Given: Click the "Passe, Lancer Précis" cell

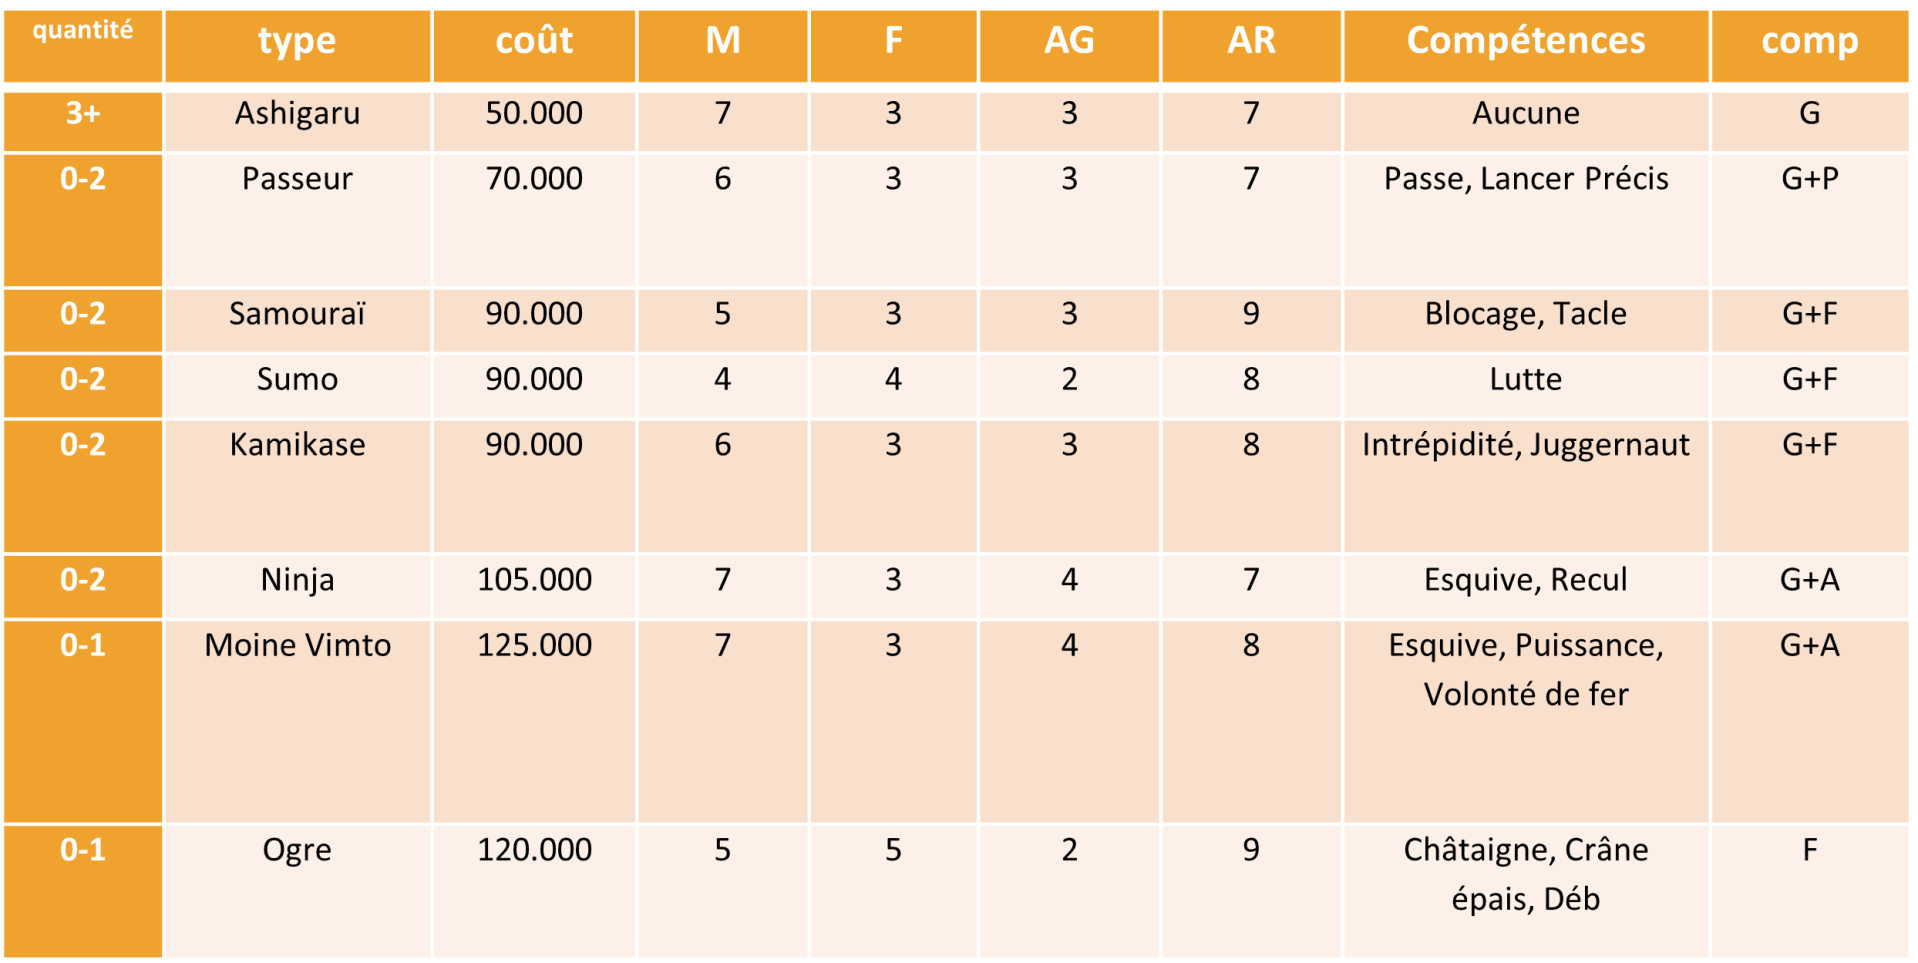Looking at the screenshot, I should point(1525,179).
